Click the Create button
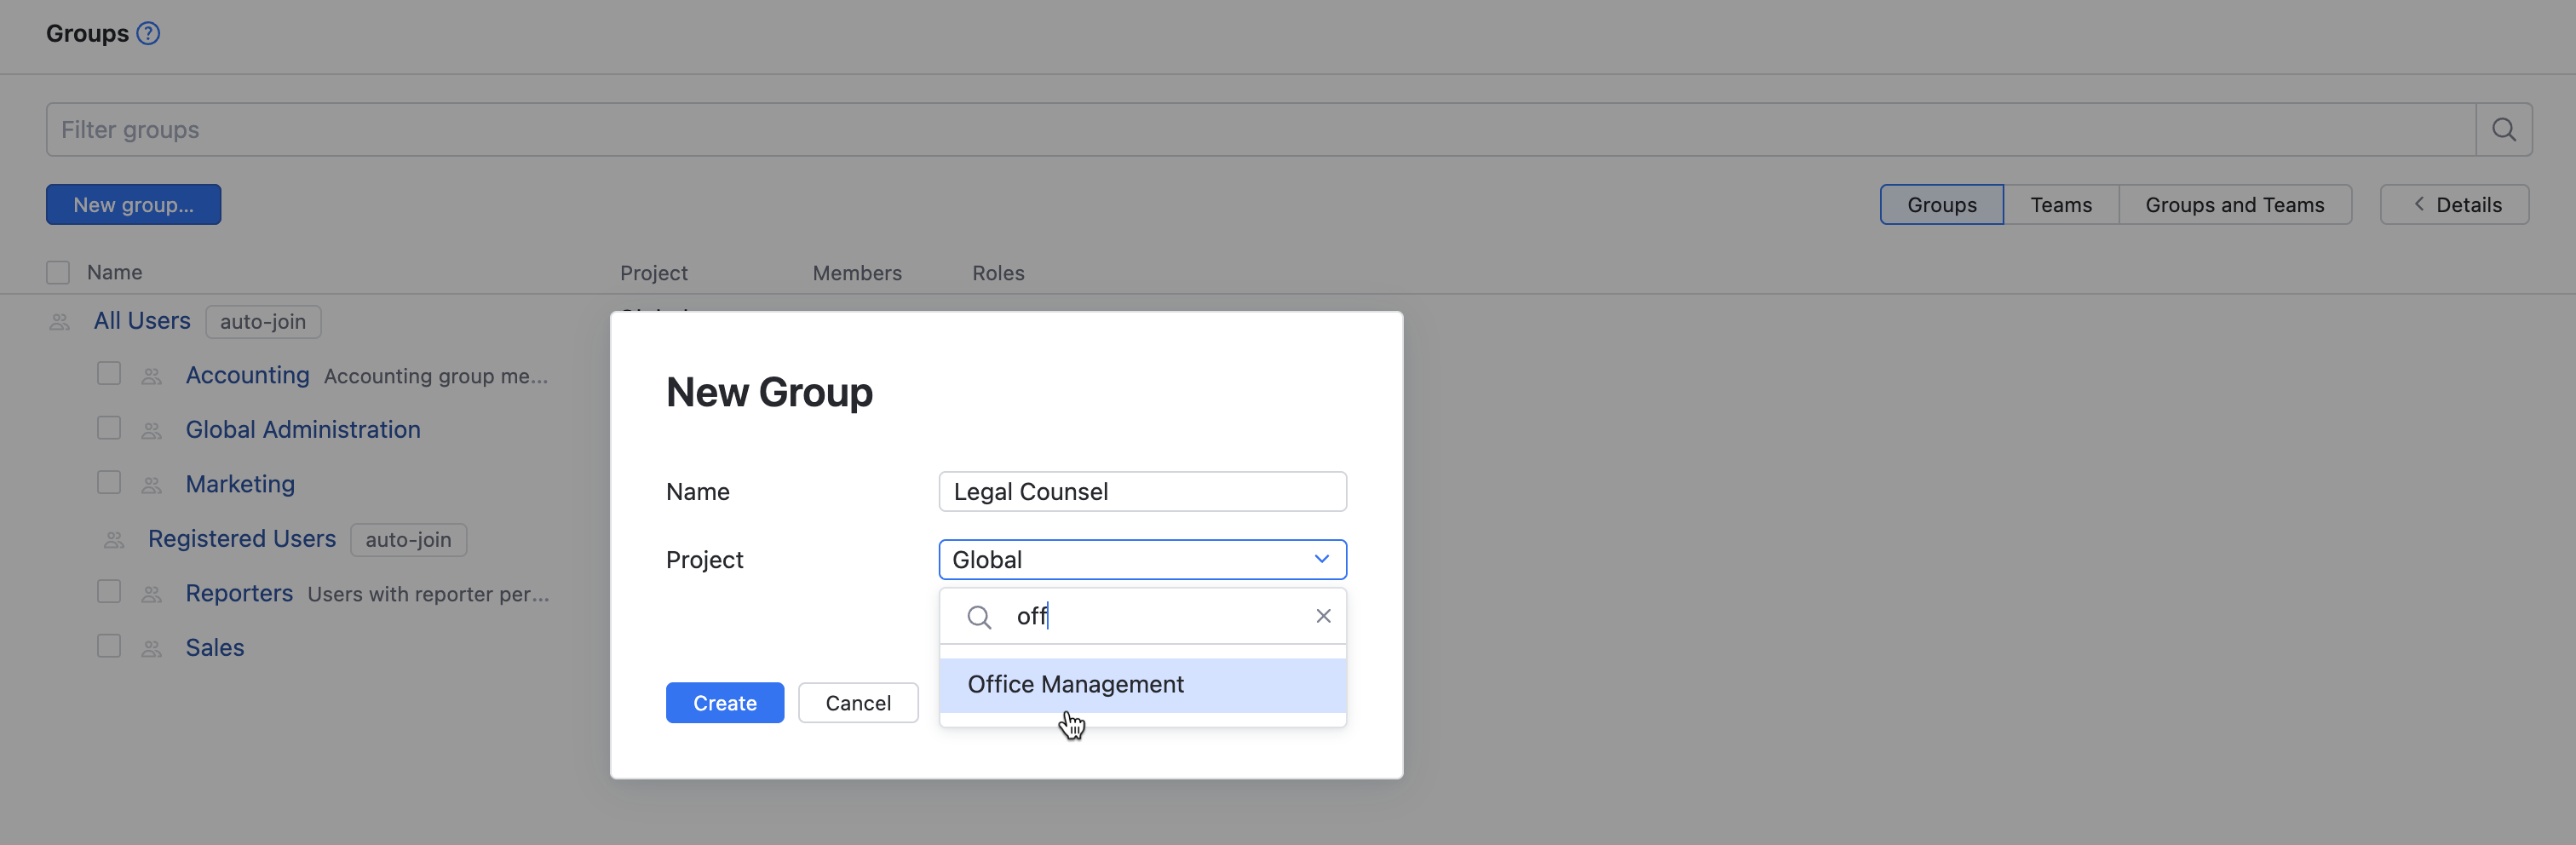The width and height of the screenshot is (2576, 845). point(724,703)
